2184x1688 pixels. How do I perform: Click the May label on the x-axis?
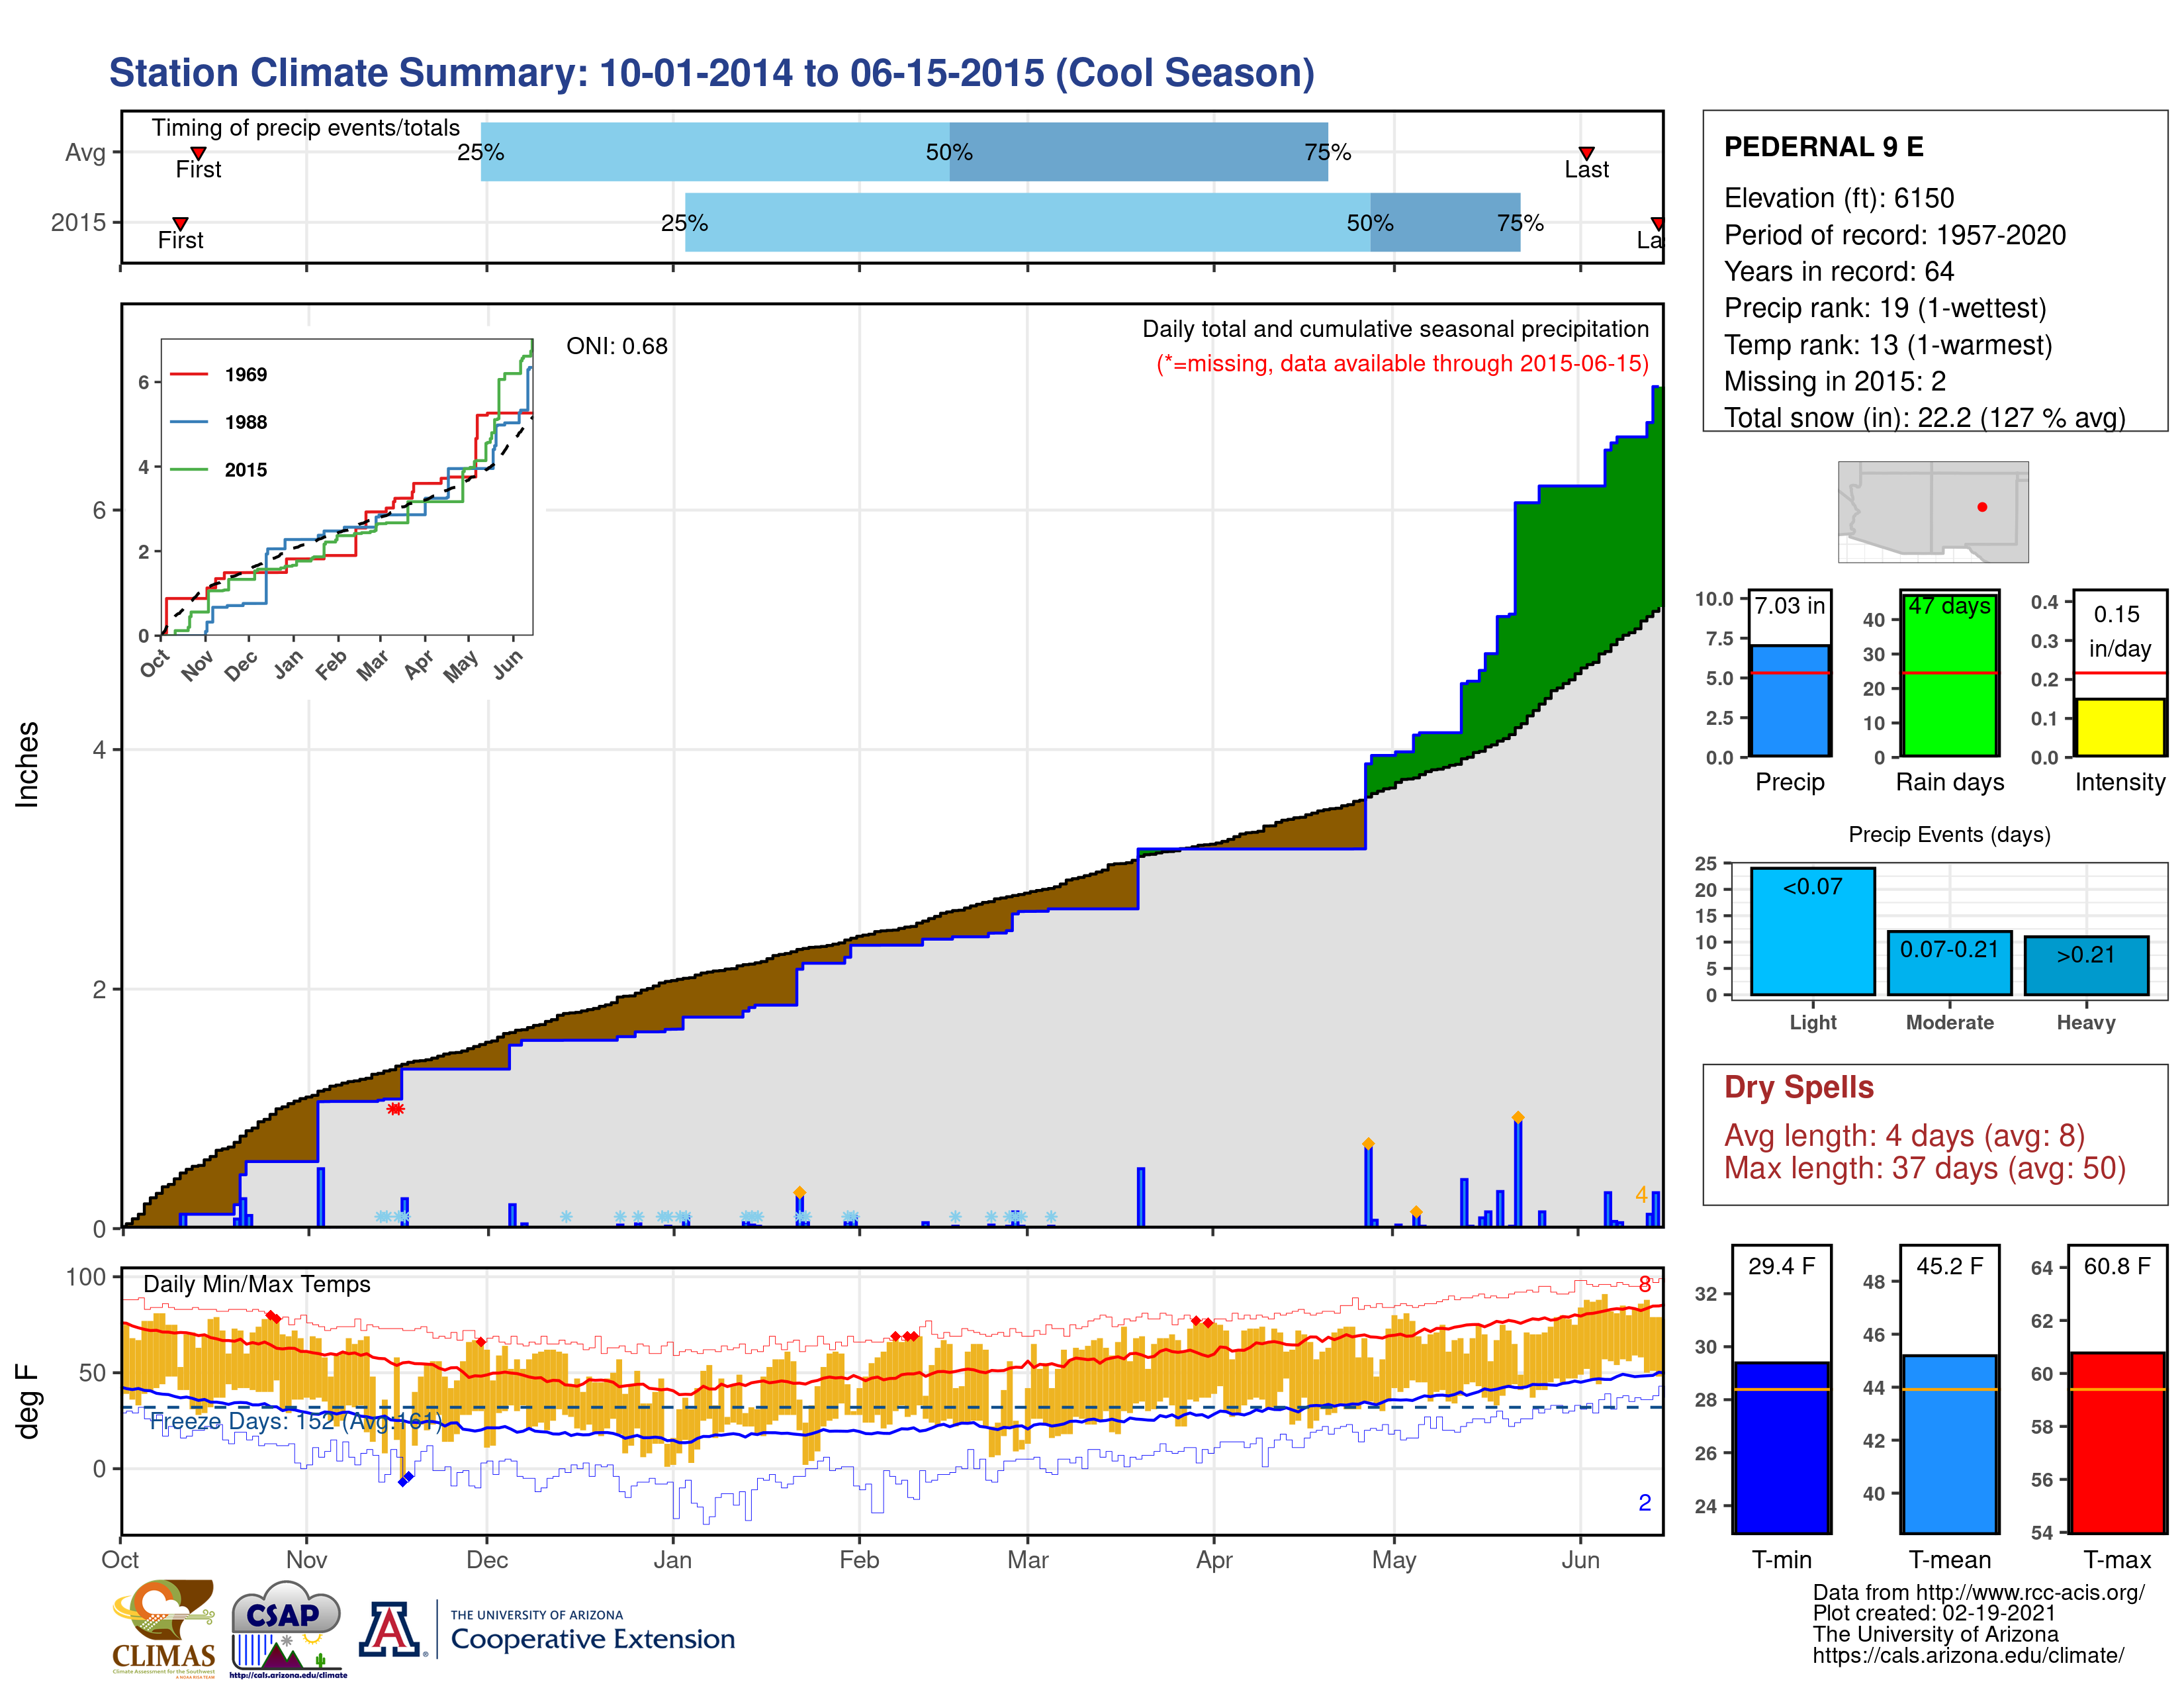click(x=1394, y=1560)
